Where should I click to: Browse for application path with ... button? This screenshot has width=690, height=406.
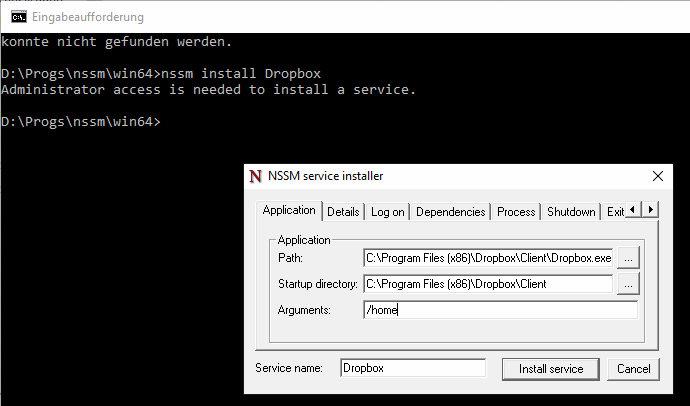pyautogui.click(x=628, y=258)
